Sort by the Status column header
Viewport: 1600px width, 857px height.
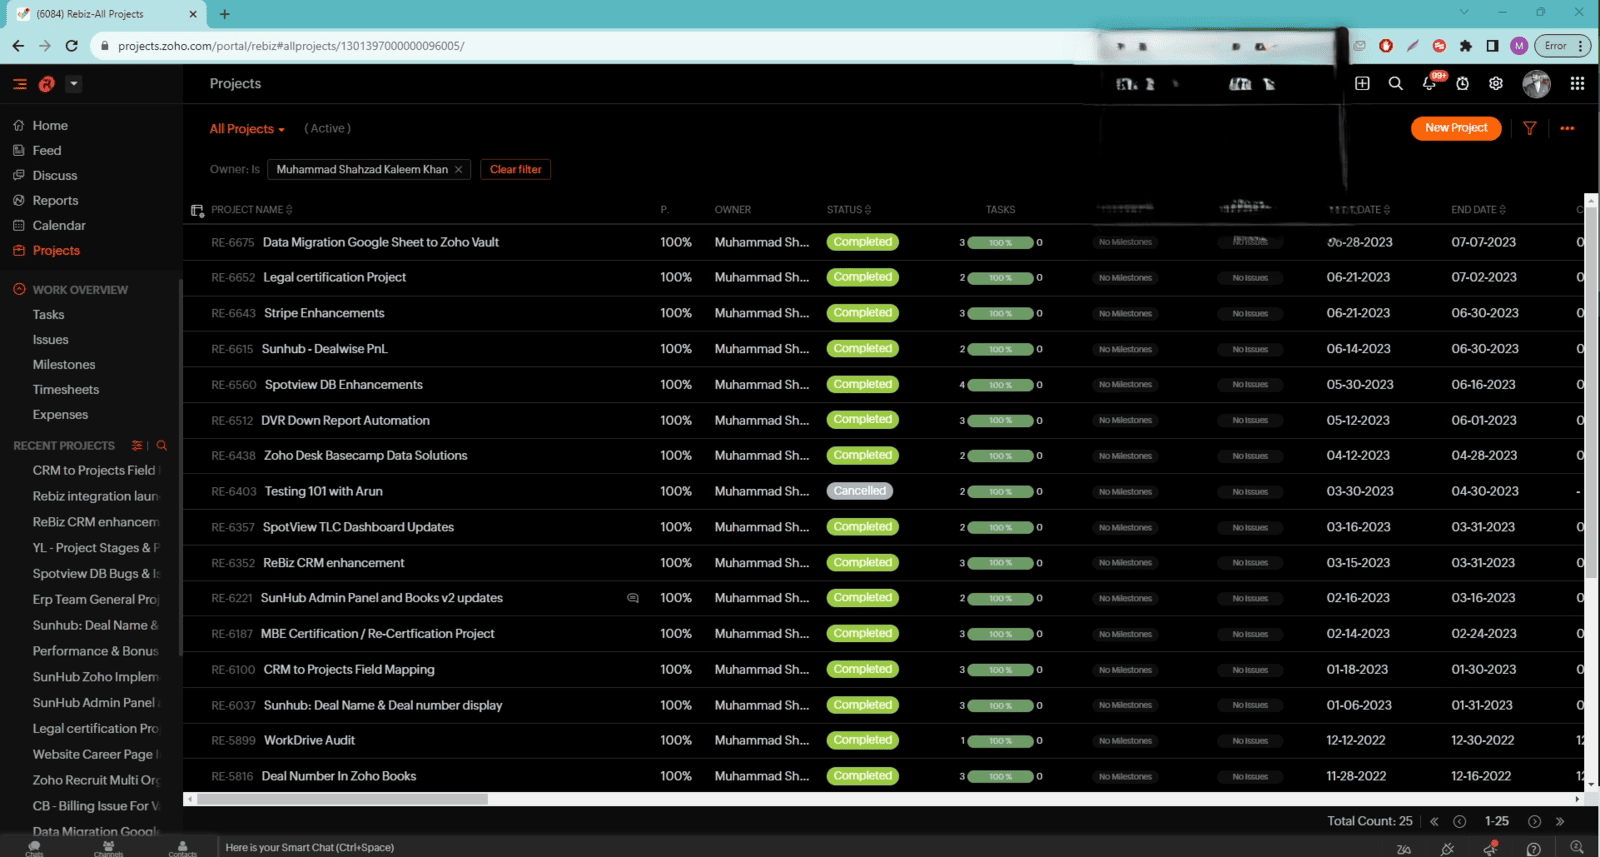[849, 210]
